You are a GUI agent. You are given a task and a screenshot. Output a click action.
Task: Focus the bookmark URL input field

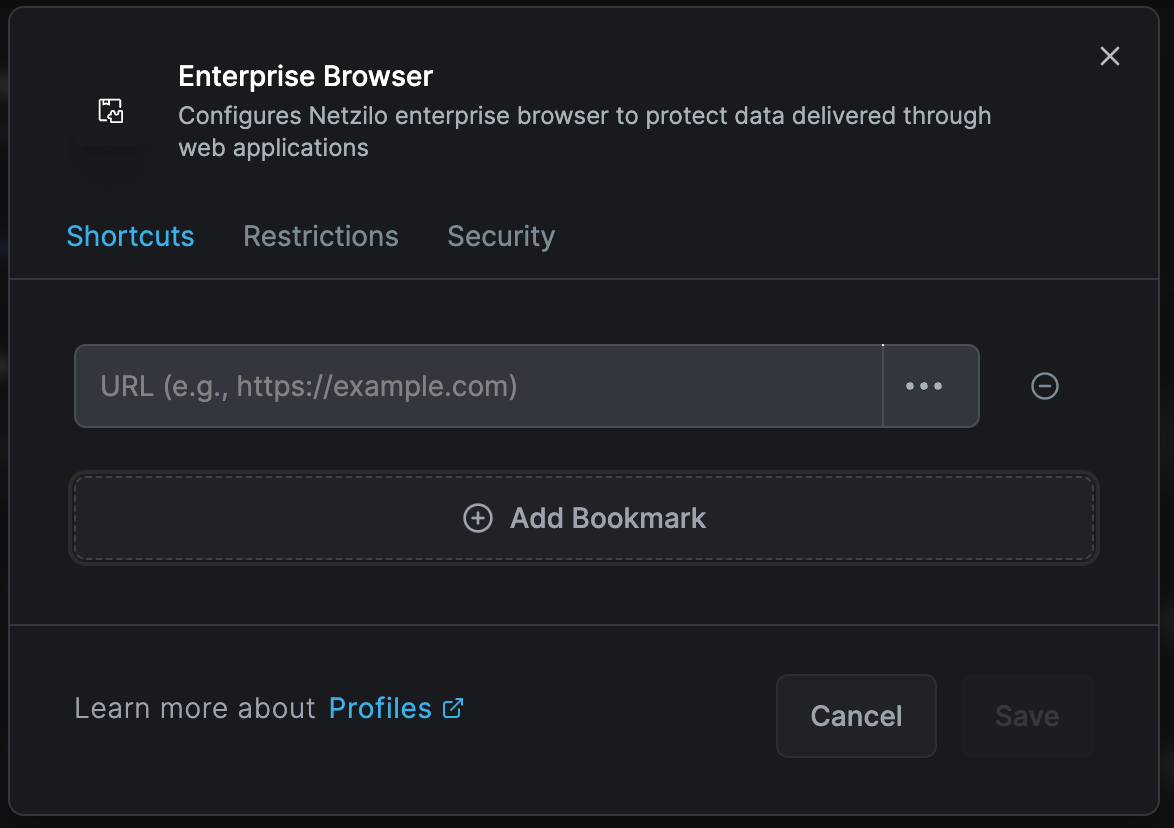point(478,386)
